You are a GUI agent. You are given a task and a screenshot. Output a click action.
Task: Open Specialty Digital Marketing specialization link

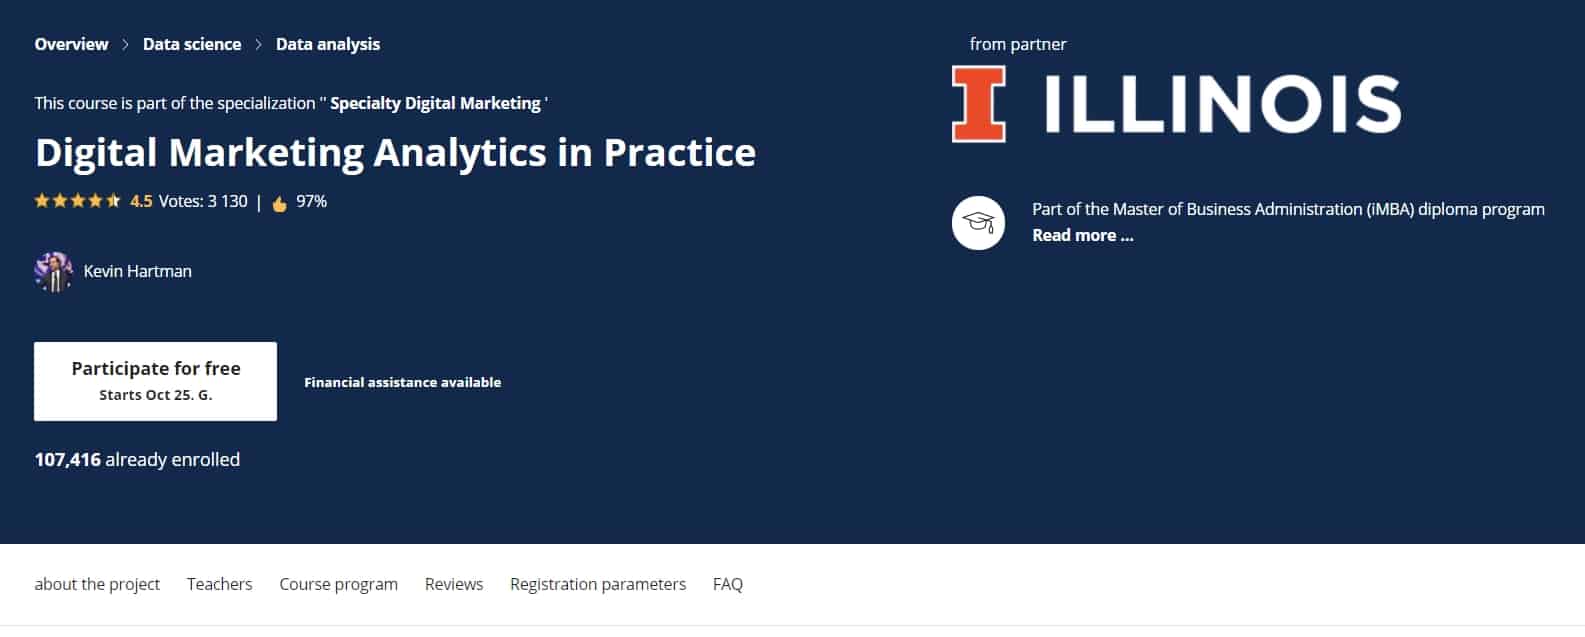click(x=435, y=103)
